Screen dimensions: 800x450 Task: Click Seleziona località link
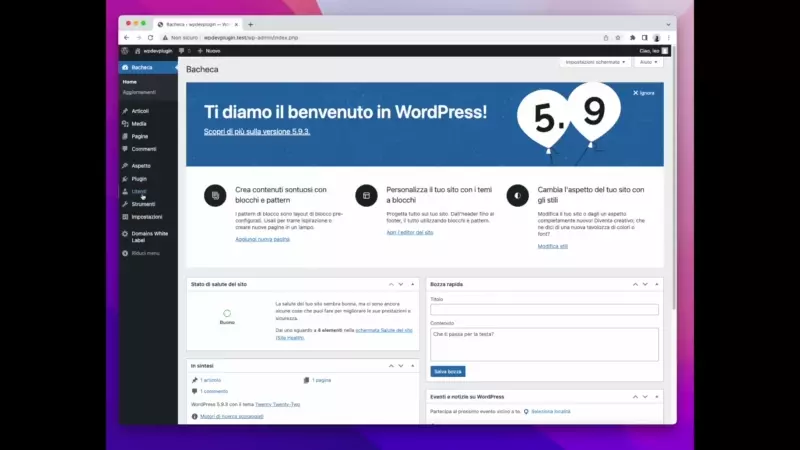551,412
